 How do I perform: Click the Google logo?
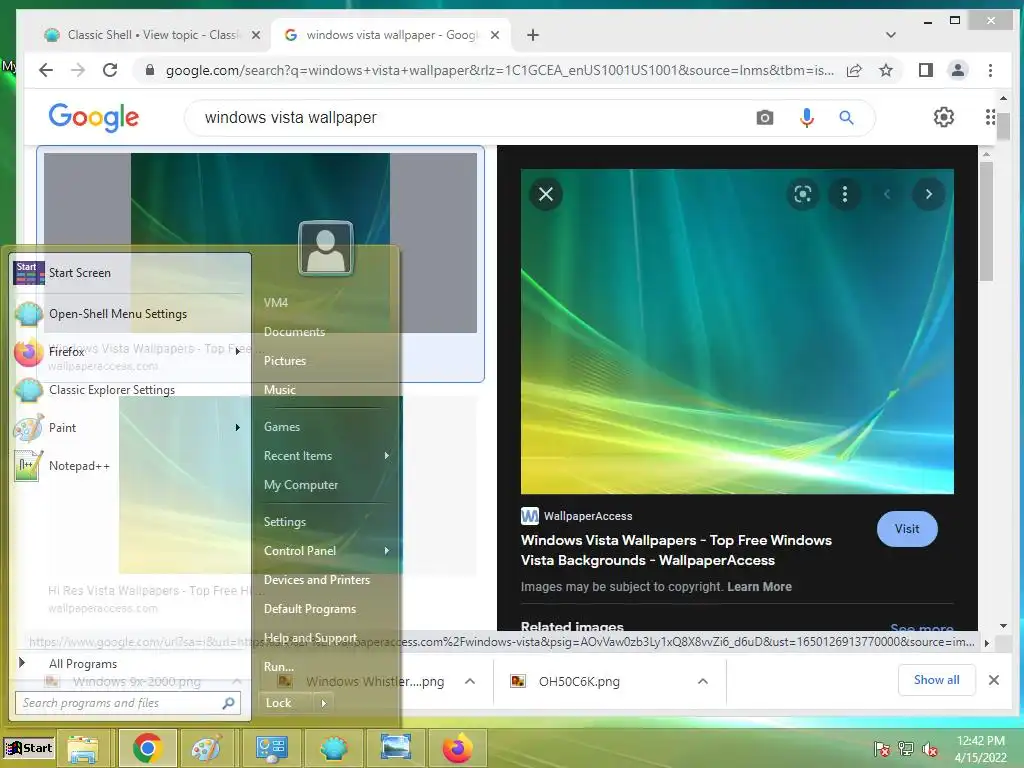(x=93, y=118)
